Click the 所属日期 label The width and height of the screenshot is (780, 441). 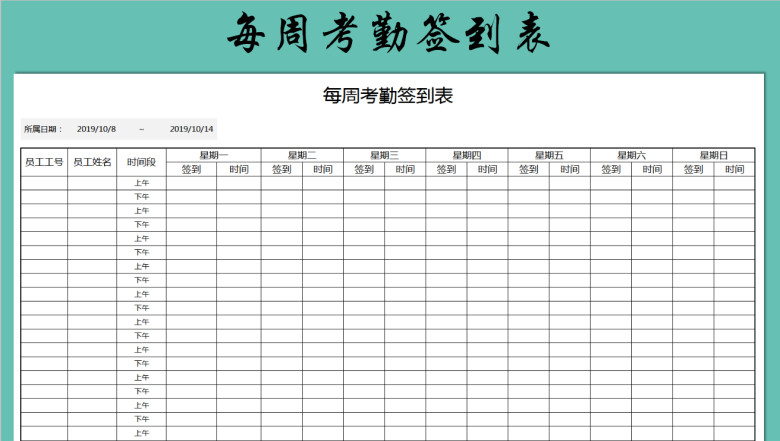(x=43, y=129)
